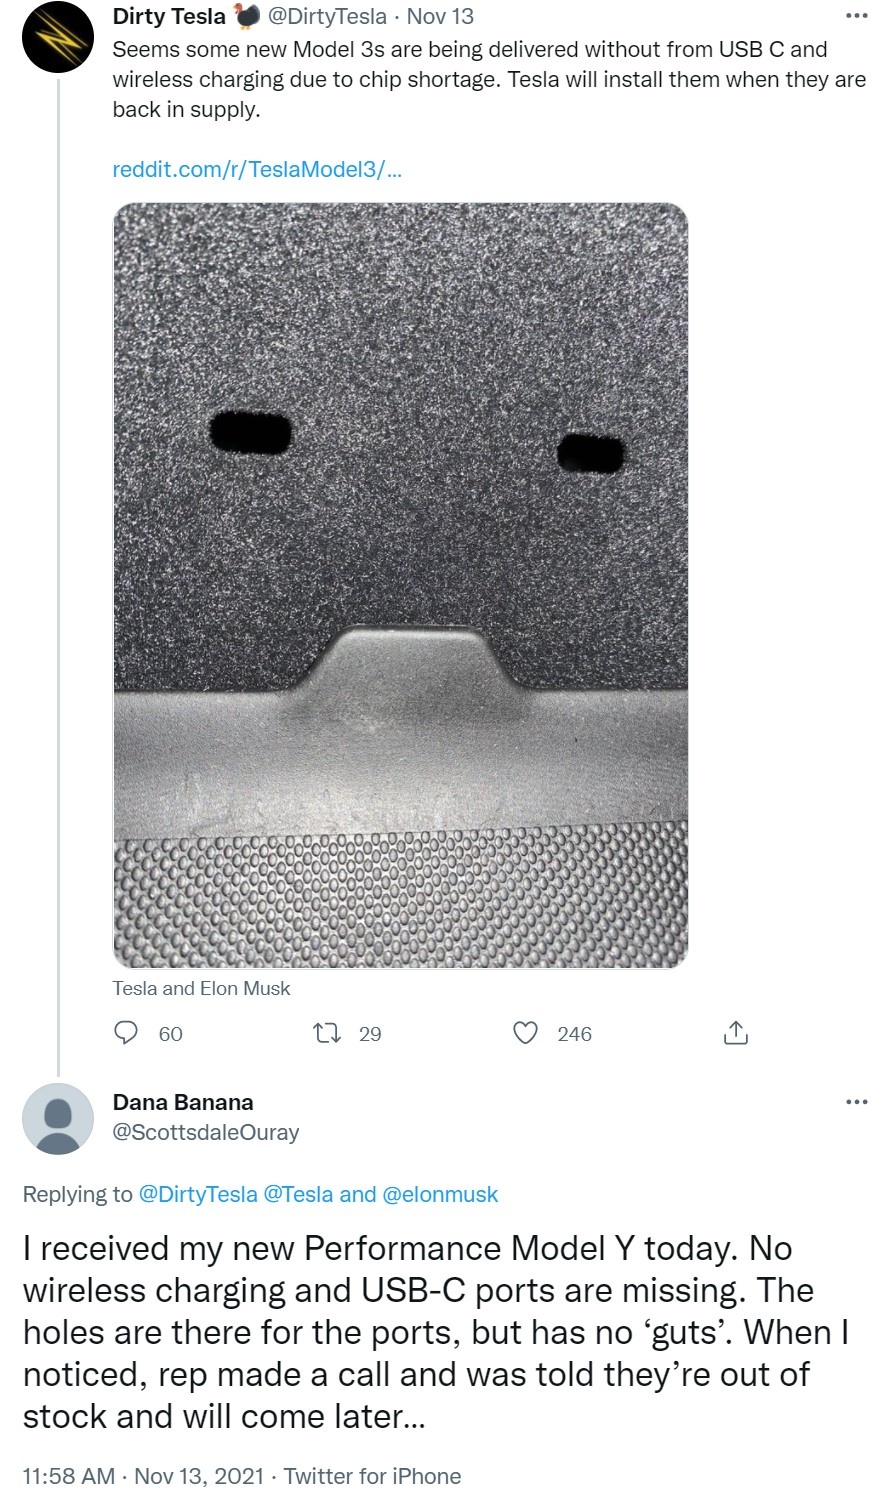Viewport: 896px width, 1504px height.
Task: Click the reply icon under Dirty Tesla's tweet
Action: pyautogui.click(x=126, y=1033)
